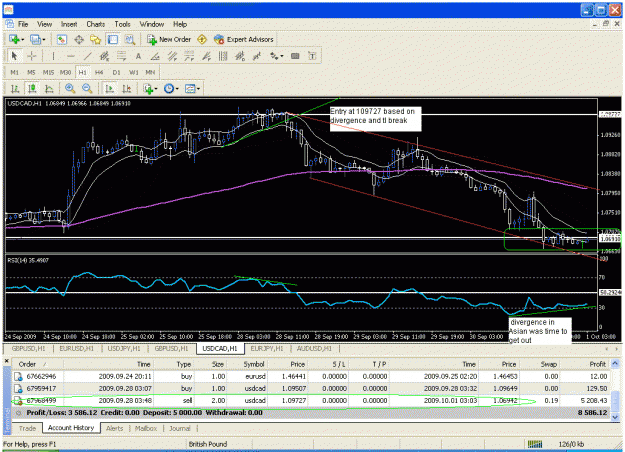Set timeframe to W1
This screenshot has width=625, height=452.
pos(134,73)
